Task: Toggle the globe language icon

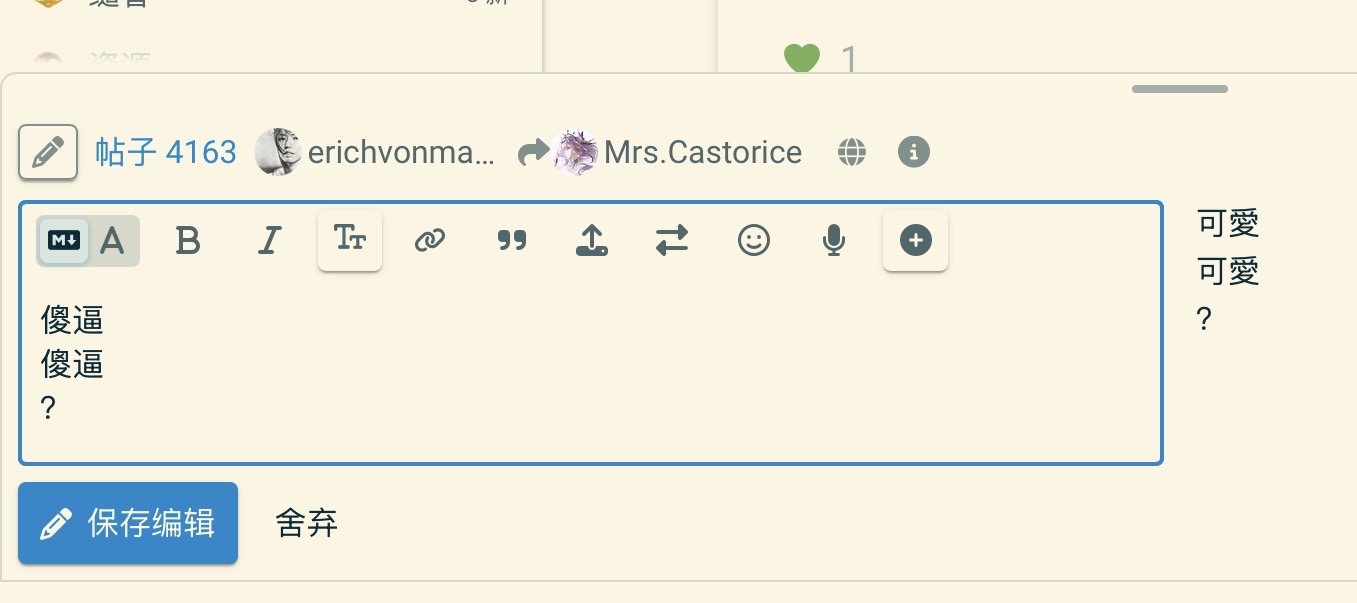Action: [x=852, y=152]
